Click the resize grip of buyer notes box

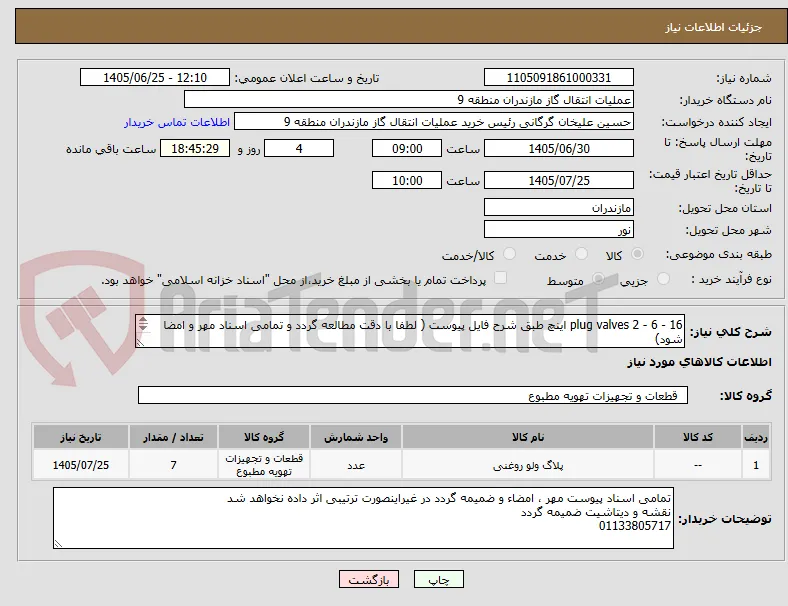(x=58, y=543)
